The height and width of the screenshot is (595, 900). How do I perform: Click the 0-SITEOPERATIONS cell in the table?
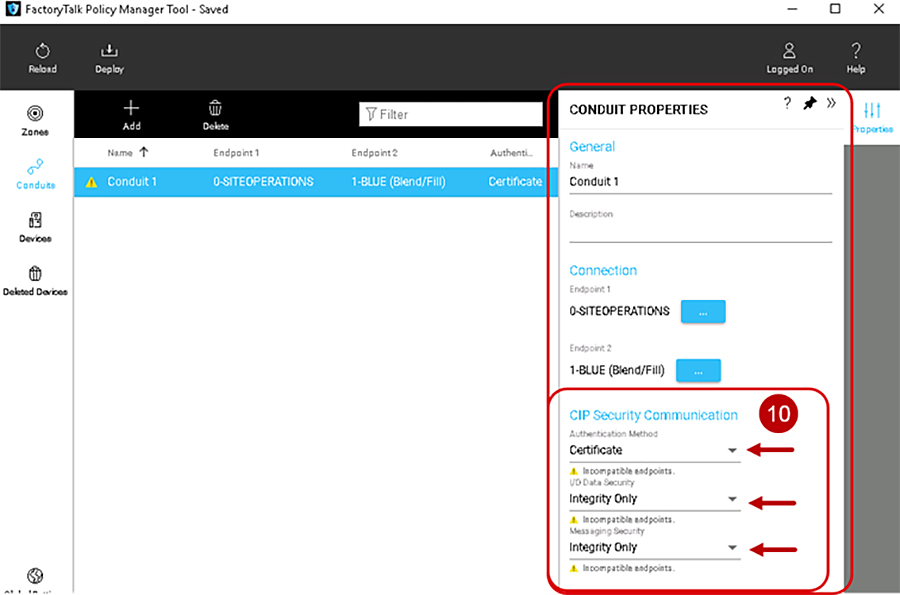pos(263,182)
